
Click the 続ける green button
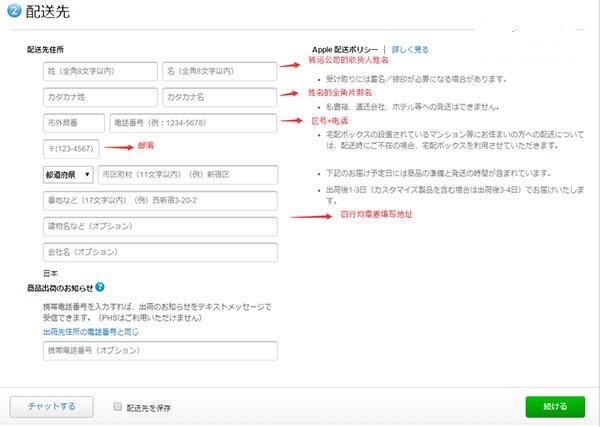tap(557, 406)
